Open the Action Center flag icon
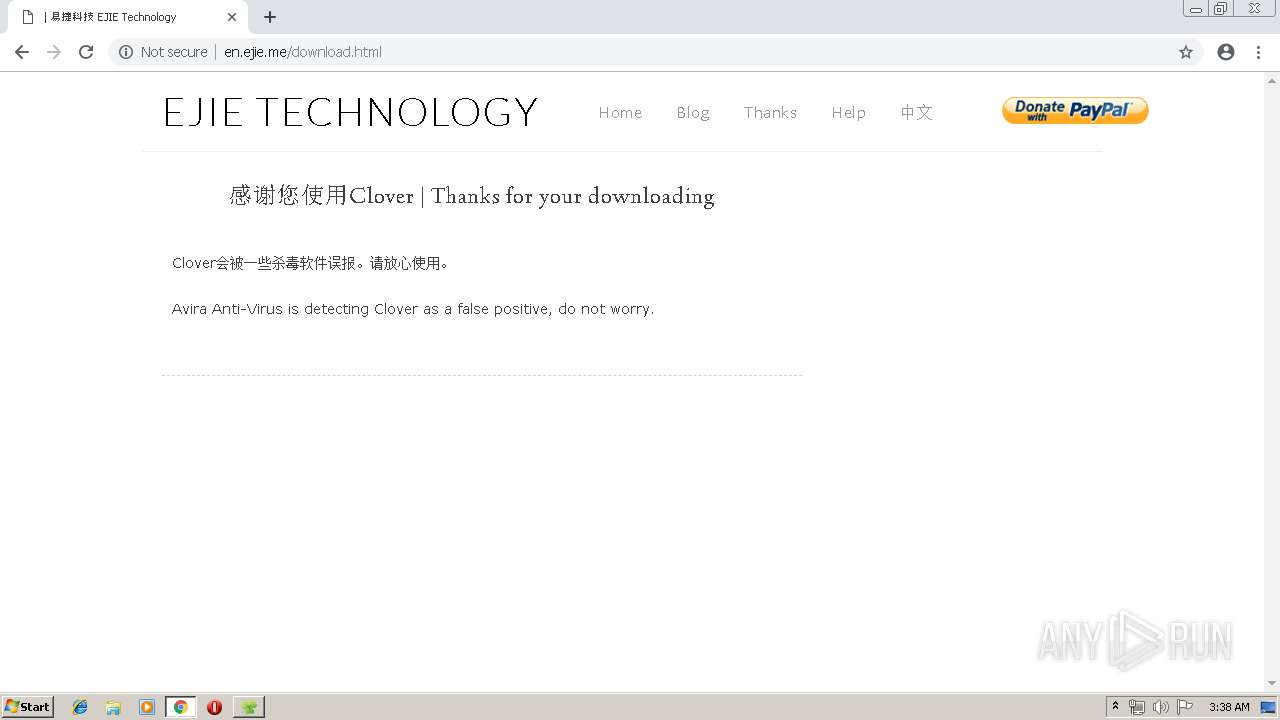This screenshot has height=720, width=1280. pyautogui.click(x=1185, y=707)
